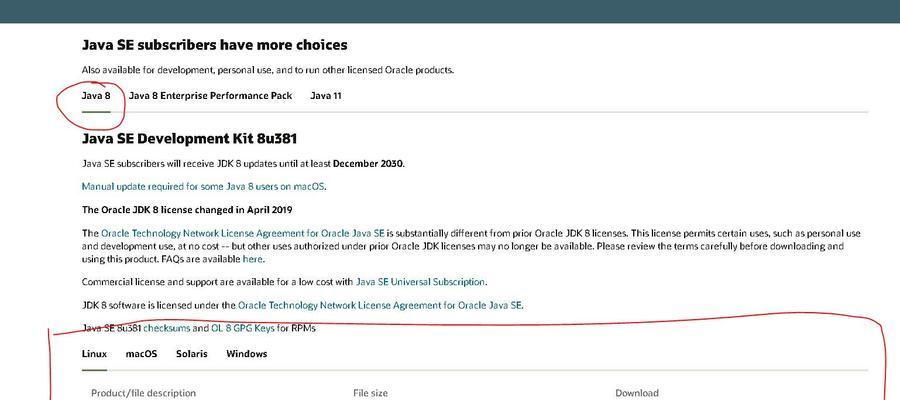This screenshot has width=900, height=400.
Task: Click 'The Oracle JDK 8 license changed in April 2019' text
Action: (187, 209)
